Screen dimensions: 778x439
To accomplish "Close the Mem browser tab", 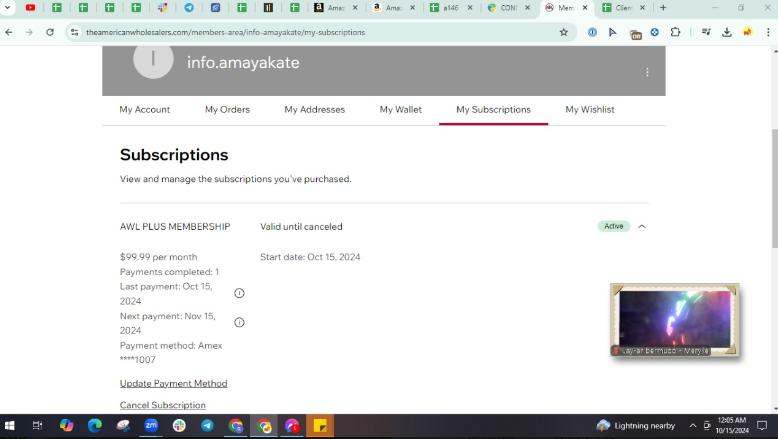I will [x=584, y=7].
